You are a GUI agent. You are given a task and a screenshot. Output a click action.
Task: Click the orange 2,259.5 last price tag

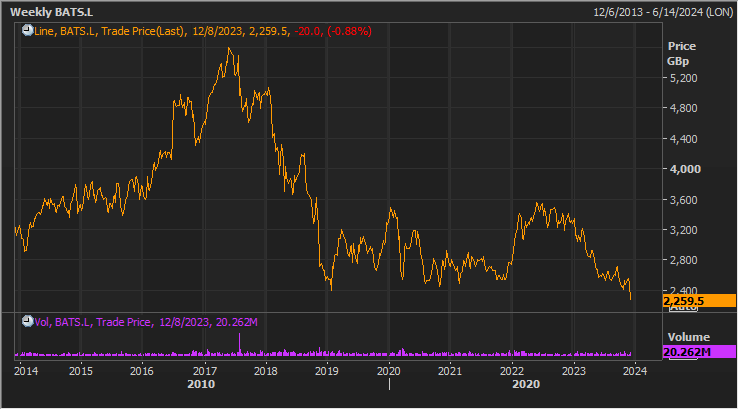coord(699,301)
